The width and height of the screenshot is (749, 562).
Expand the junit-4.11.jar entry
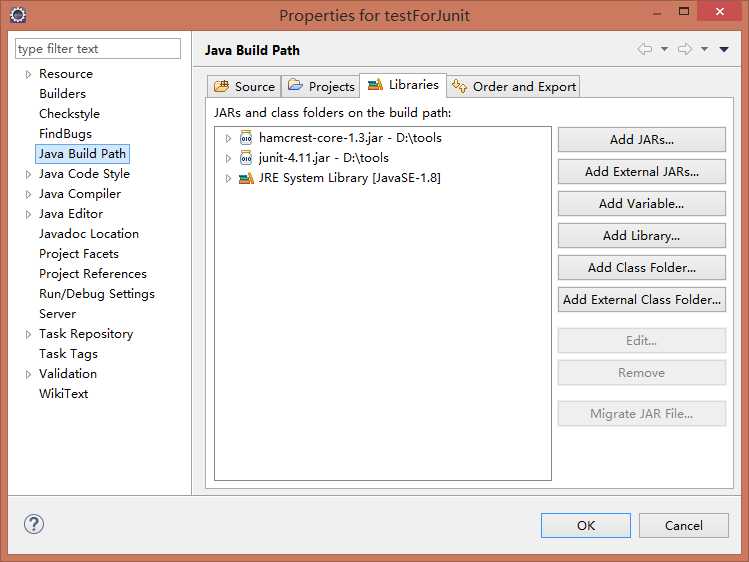pos(228,158)
